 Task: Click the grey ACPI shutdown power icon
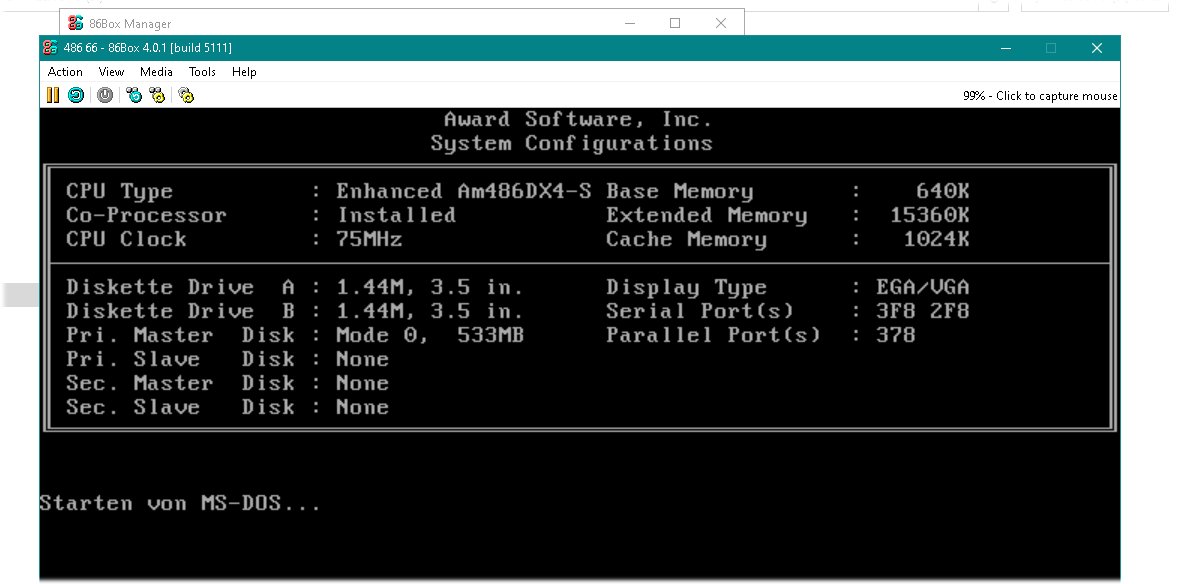(104, 95)
